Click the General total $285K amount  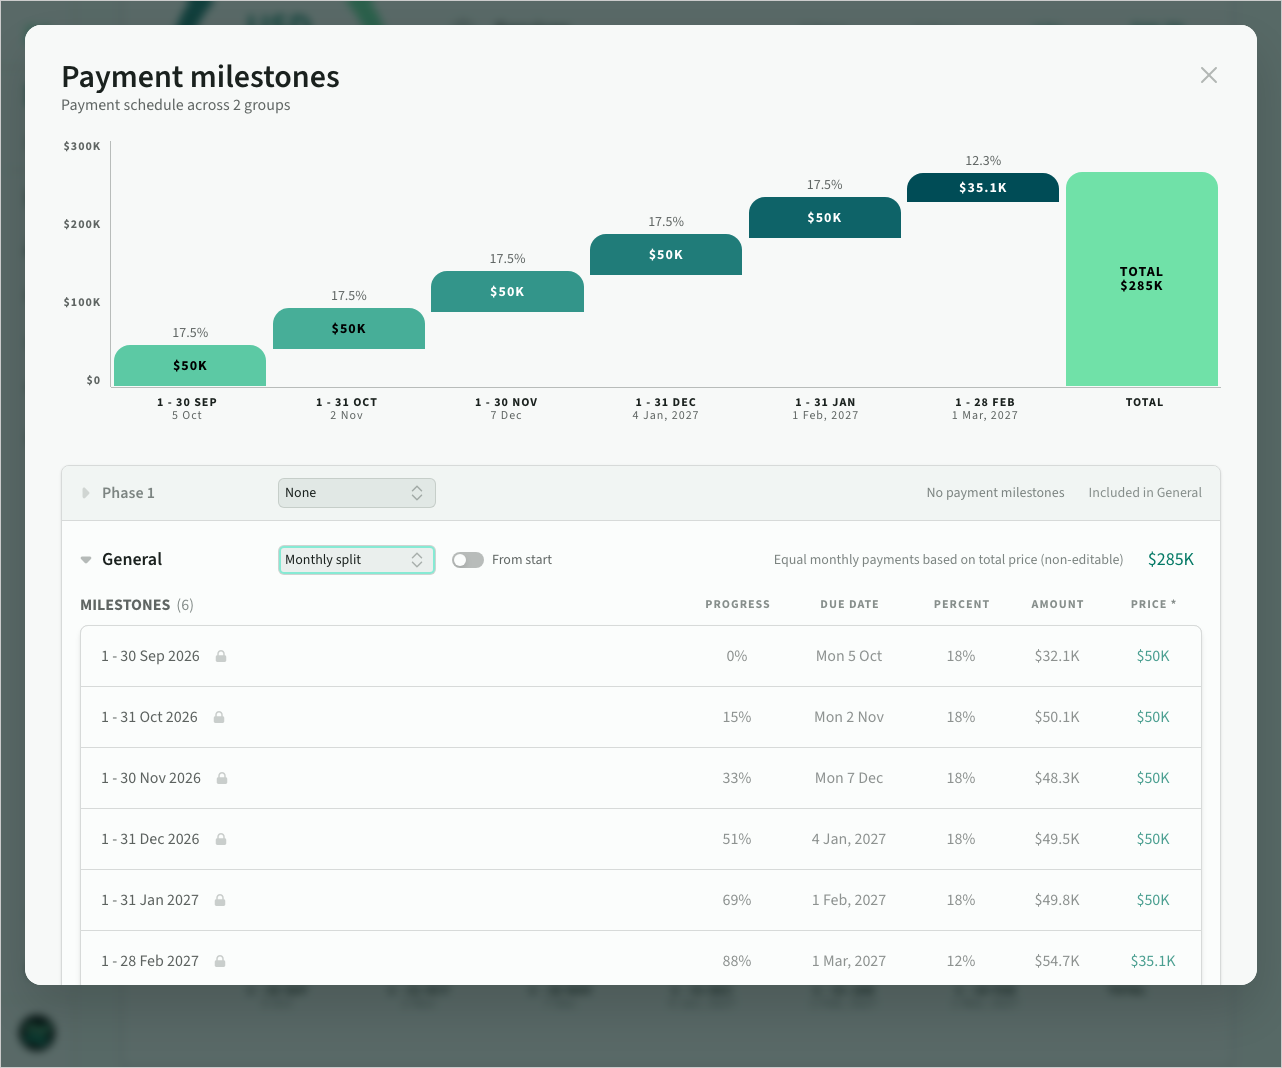click(1171, 560)
